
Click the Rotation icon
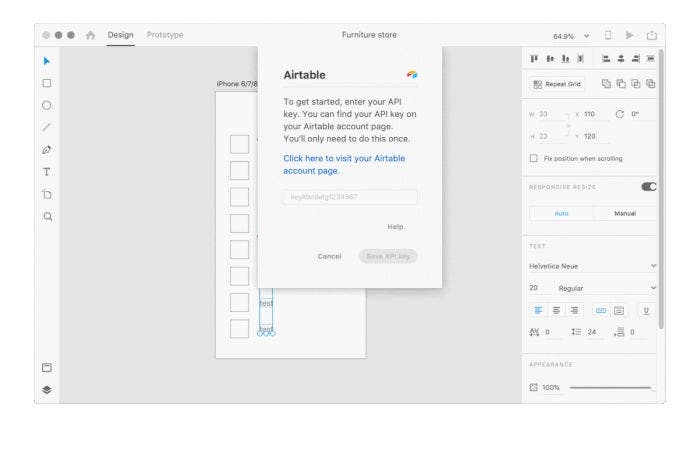point(620,114)
